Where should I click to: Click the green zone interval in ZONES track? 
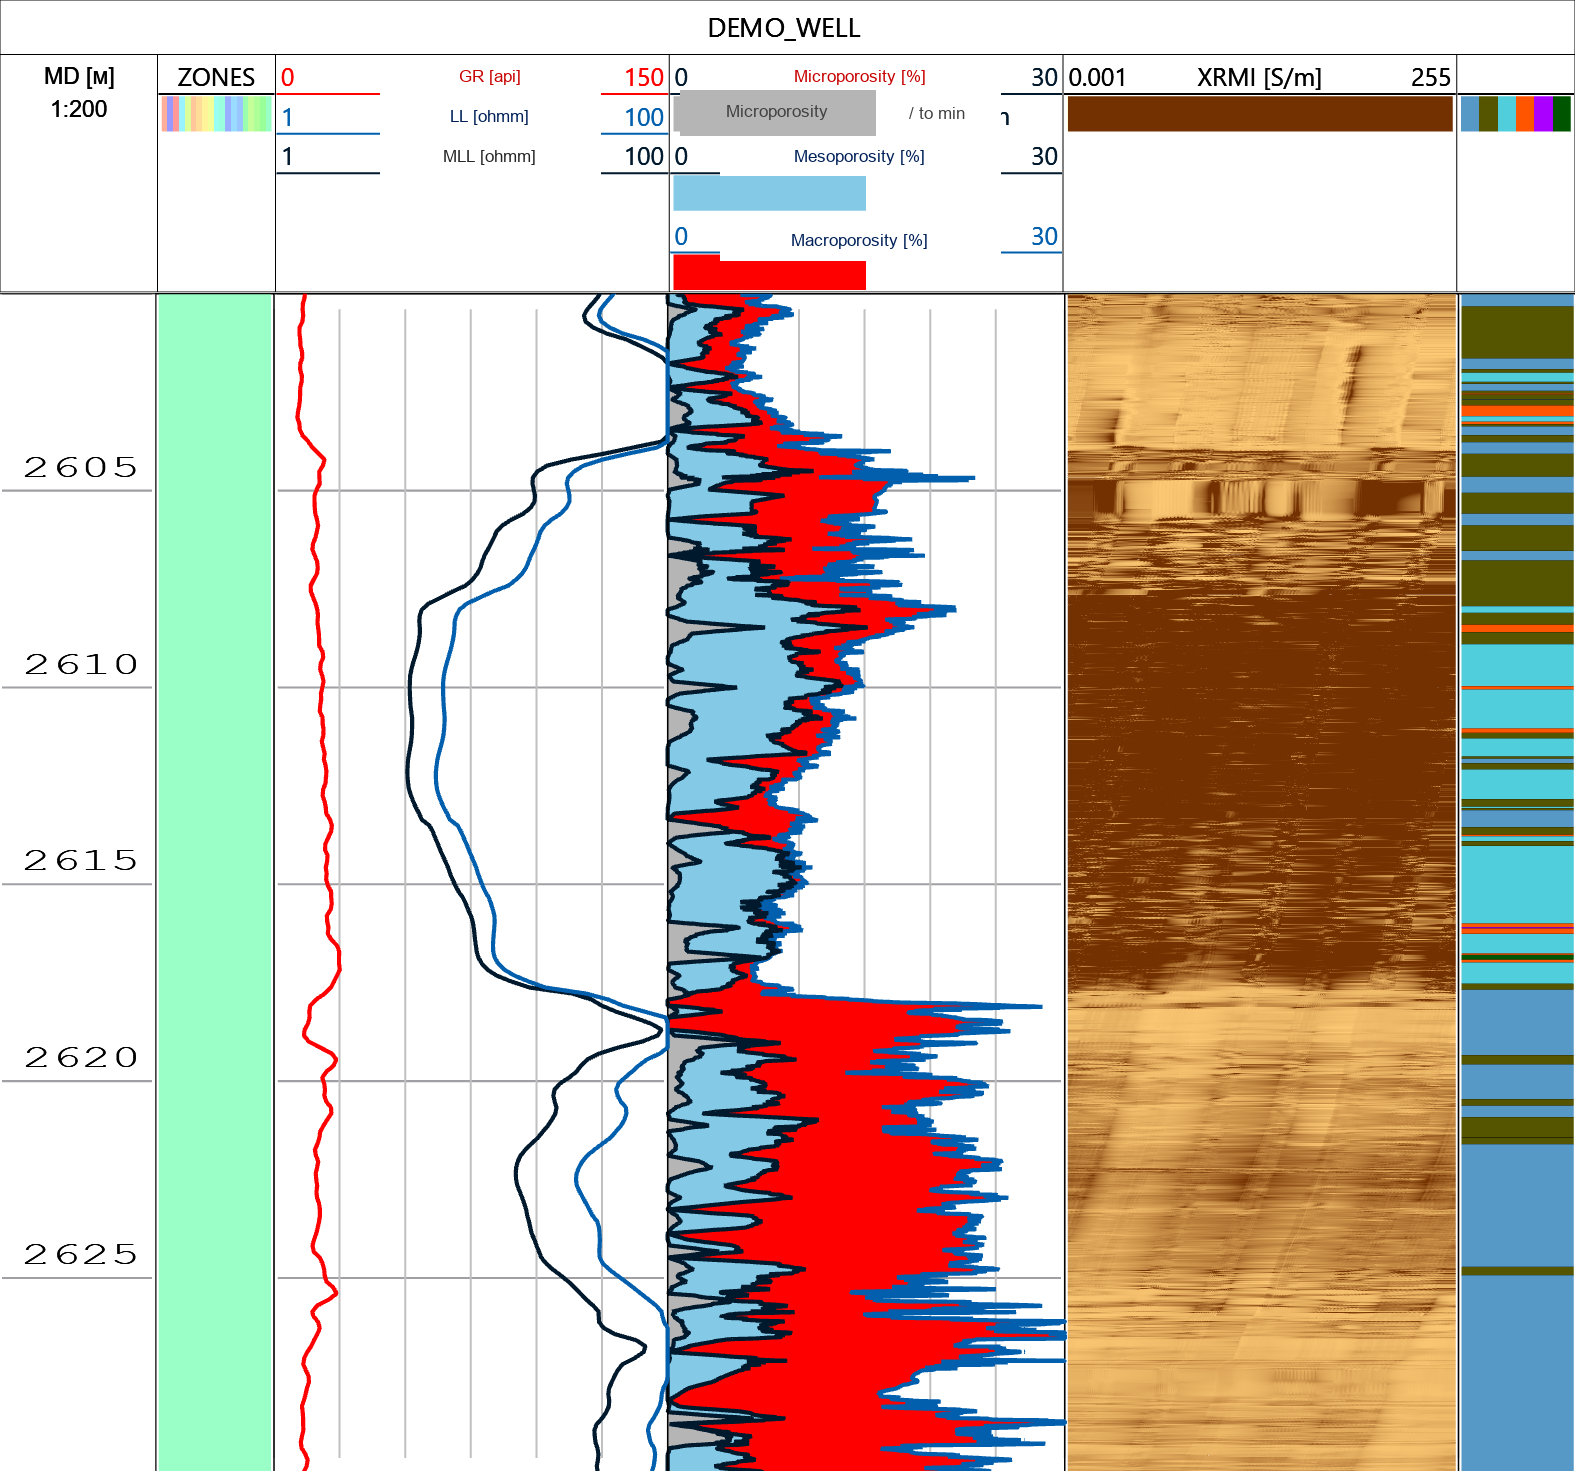tap(216, 882)
